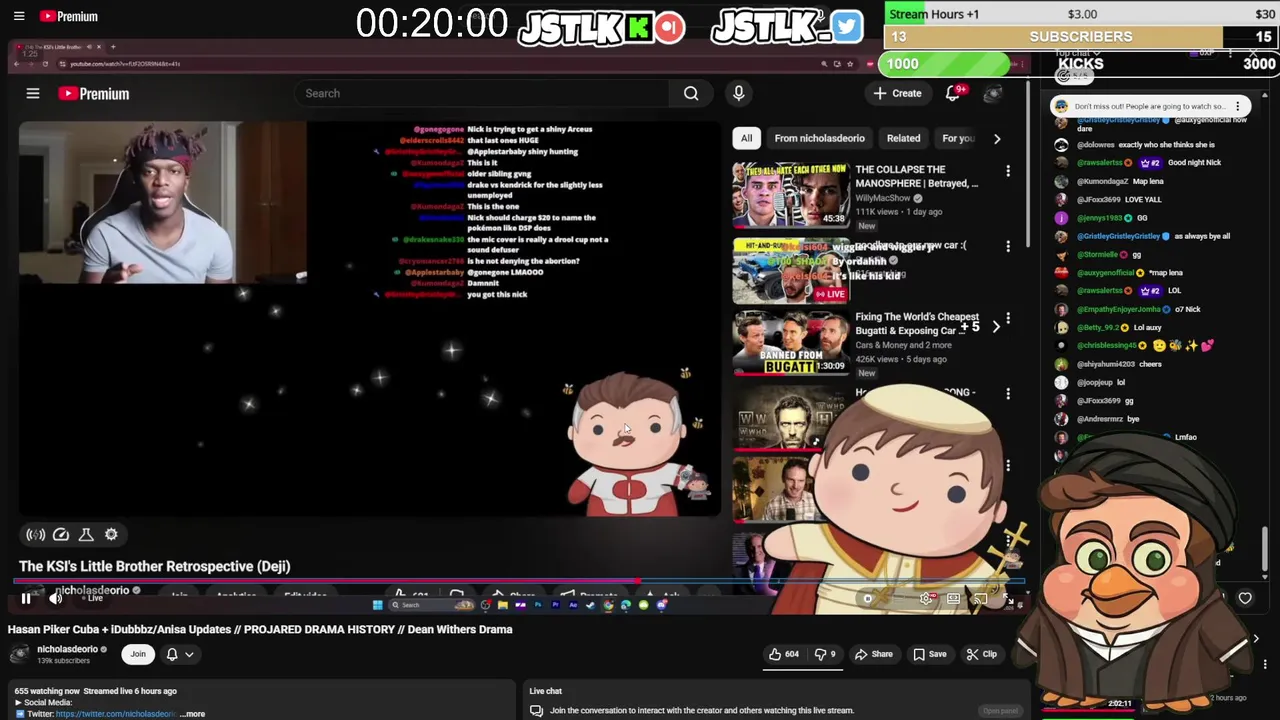Click the browser back arrow

(16, 64)
